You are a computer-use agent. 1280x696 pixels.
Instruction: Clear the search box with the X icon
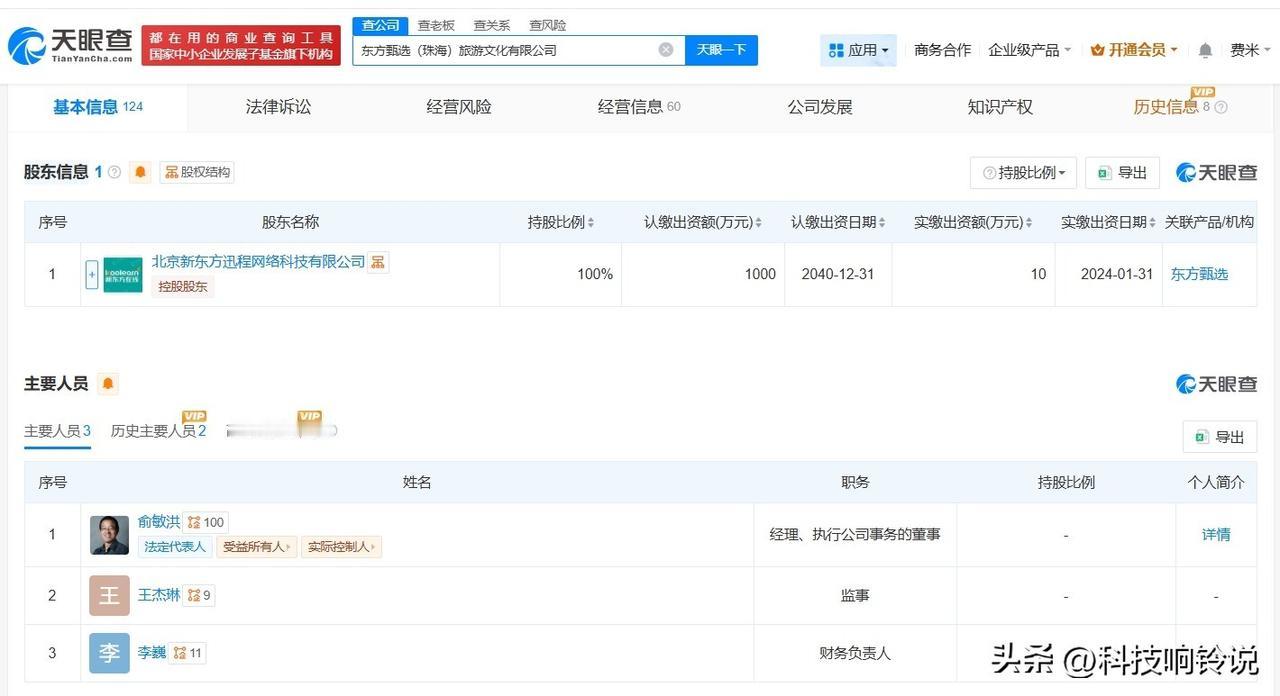666,50
